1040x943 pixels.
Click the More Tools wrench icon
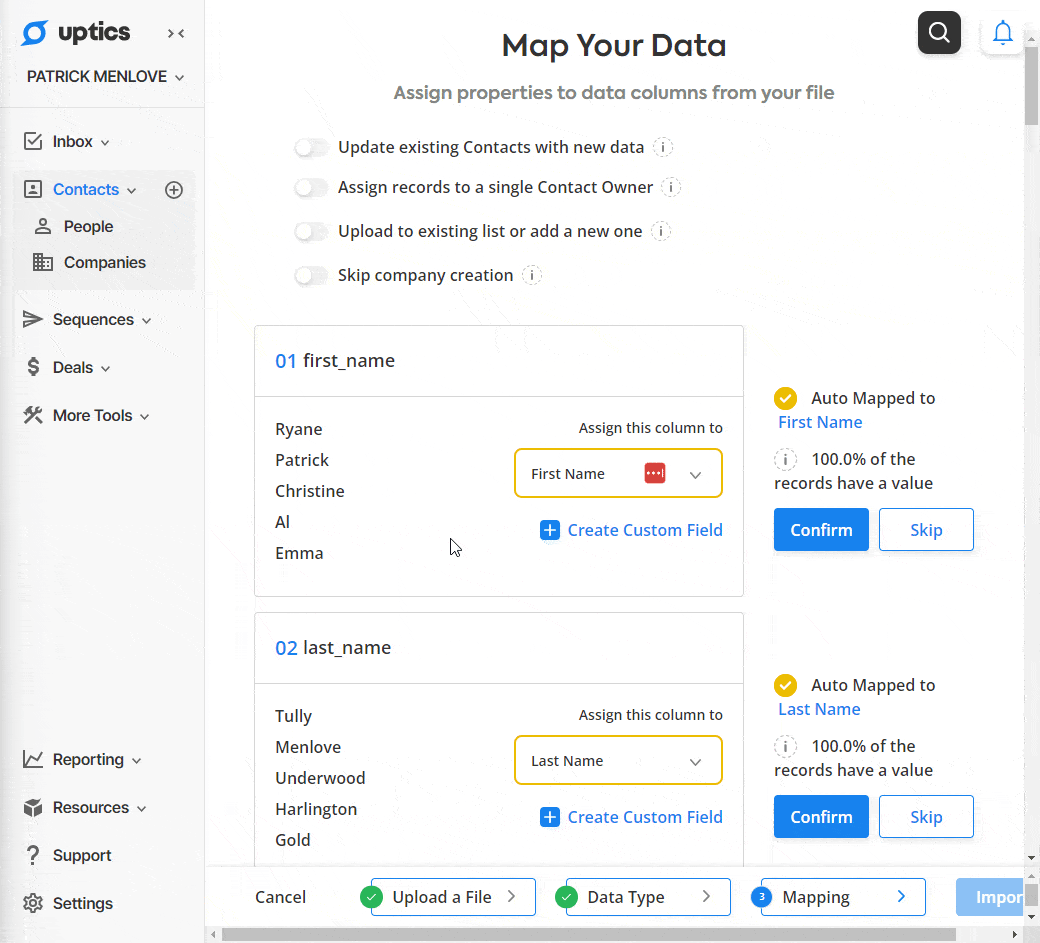(x=33, y=415)
